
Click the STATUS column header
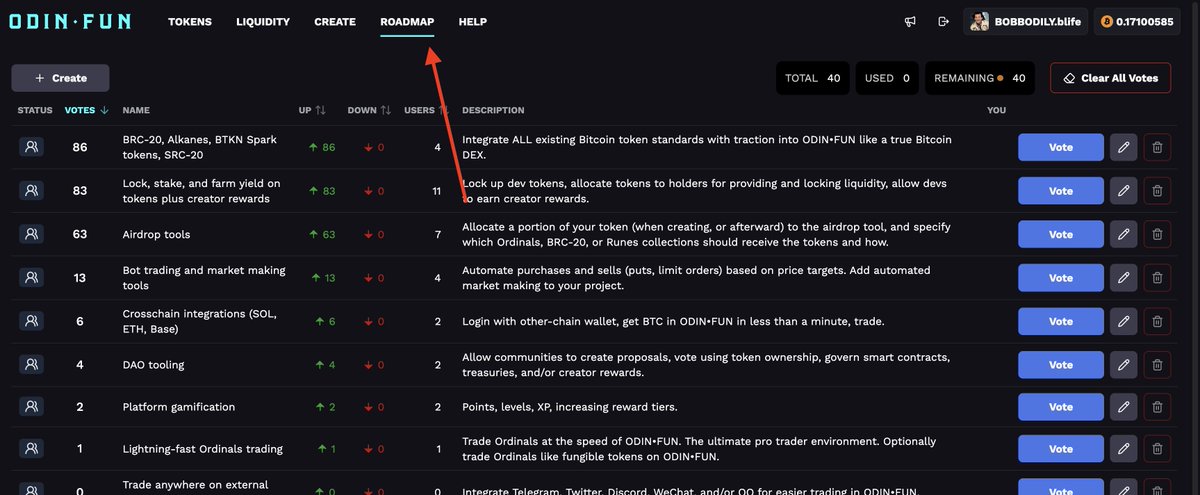[x=35, y=110]
